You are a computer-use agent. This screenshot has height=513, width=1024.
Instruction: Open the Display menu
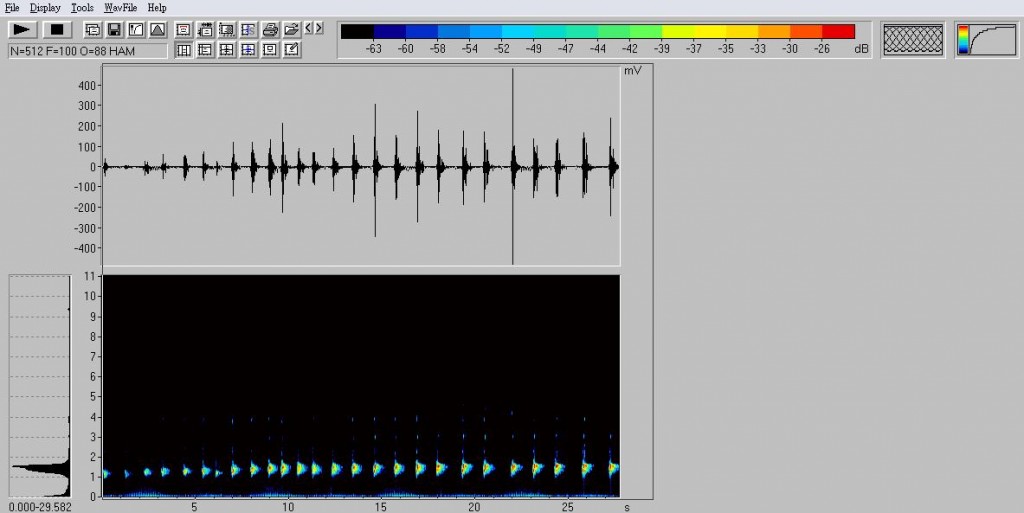(45, 7)
